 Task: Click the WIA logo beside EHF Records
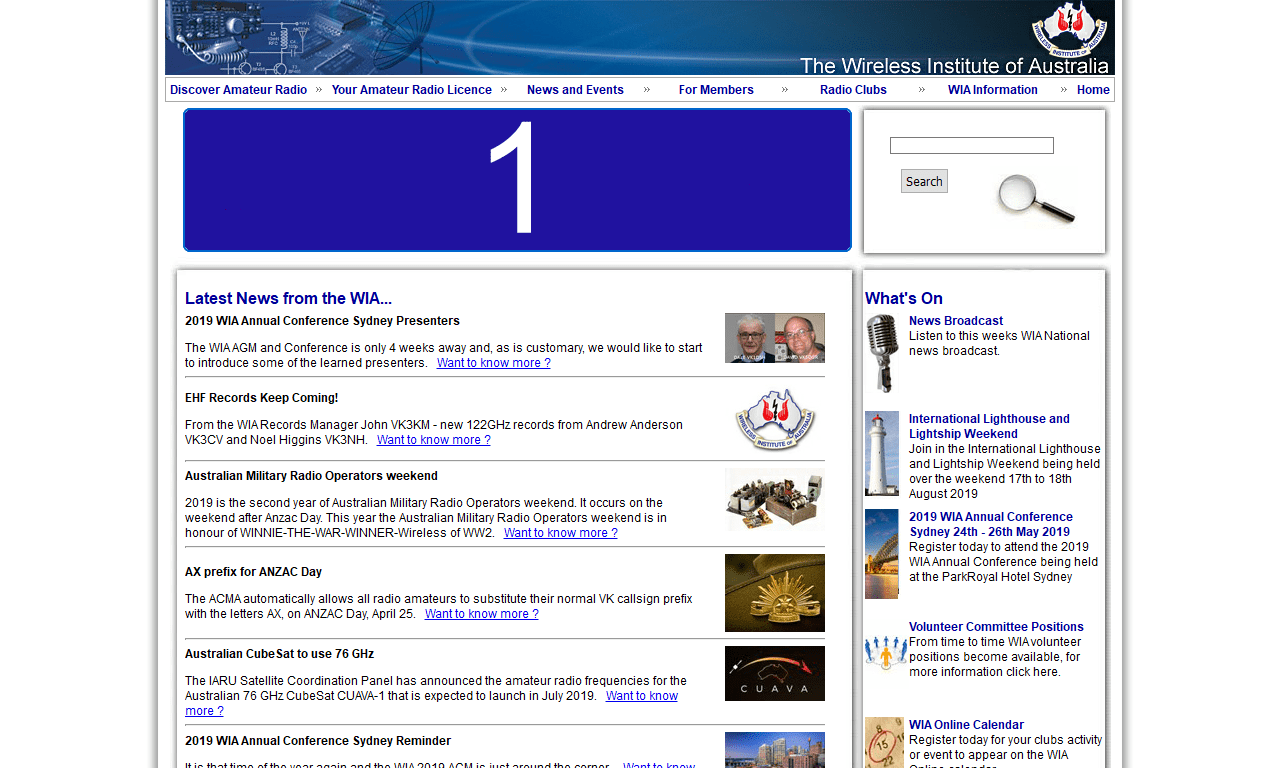click(775, 420)
